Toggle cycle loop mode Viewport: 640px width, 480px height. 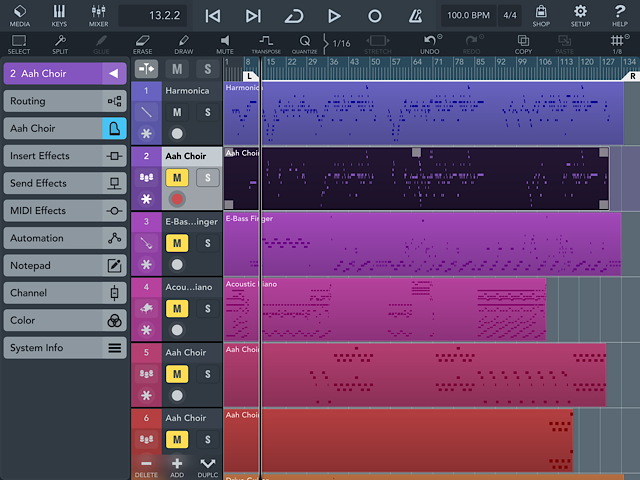point(294,16)
